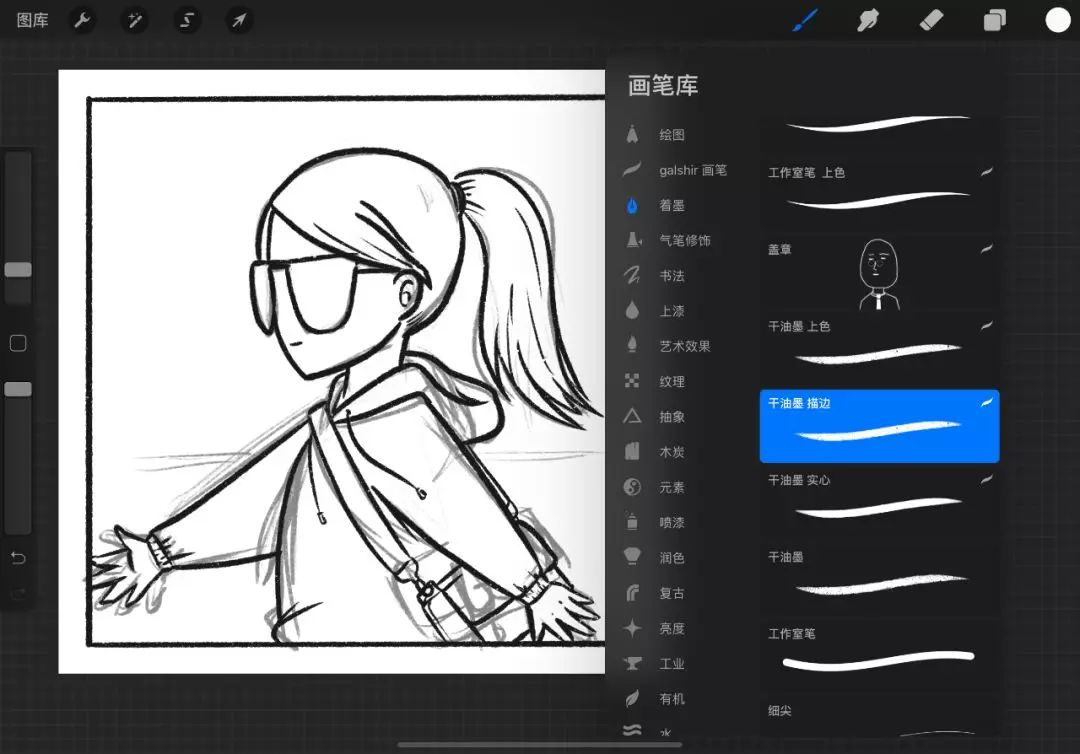This screenshot has width=1080, height=754.
Task: Select the Eraser tool
Action: click(931, 20)
